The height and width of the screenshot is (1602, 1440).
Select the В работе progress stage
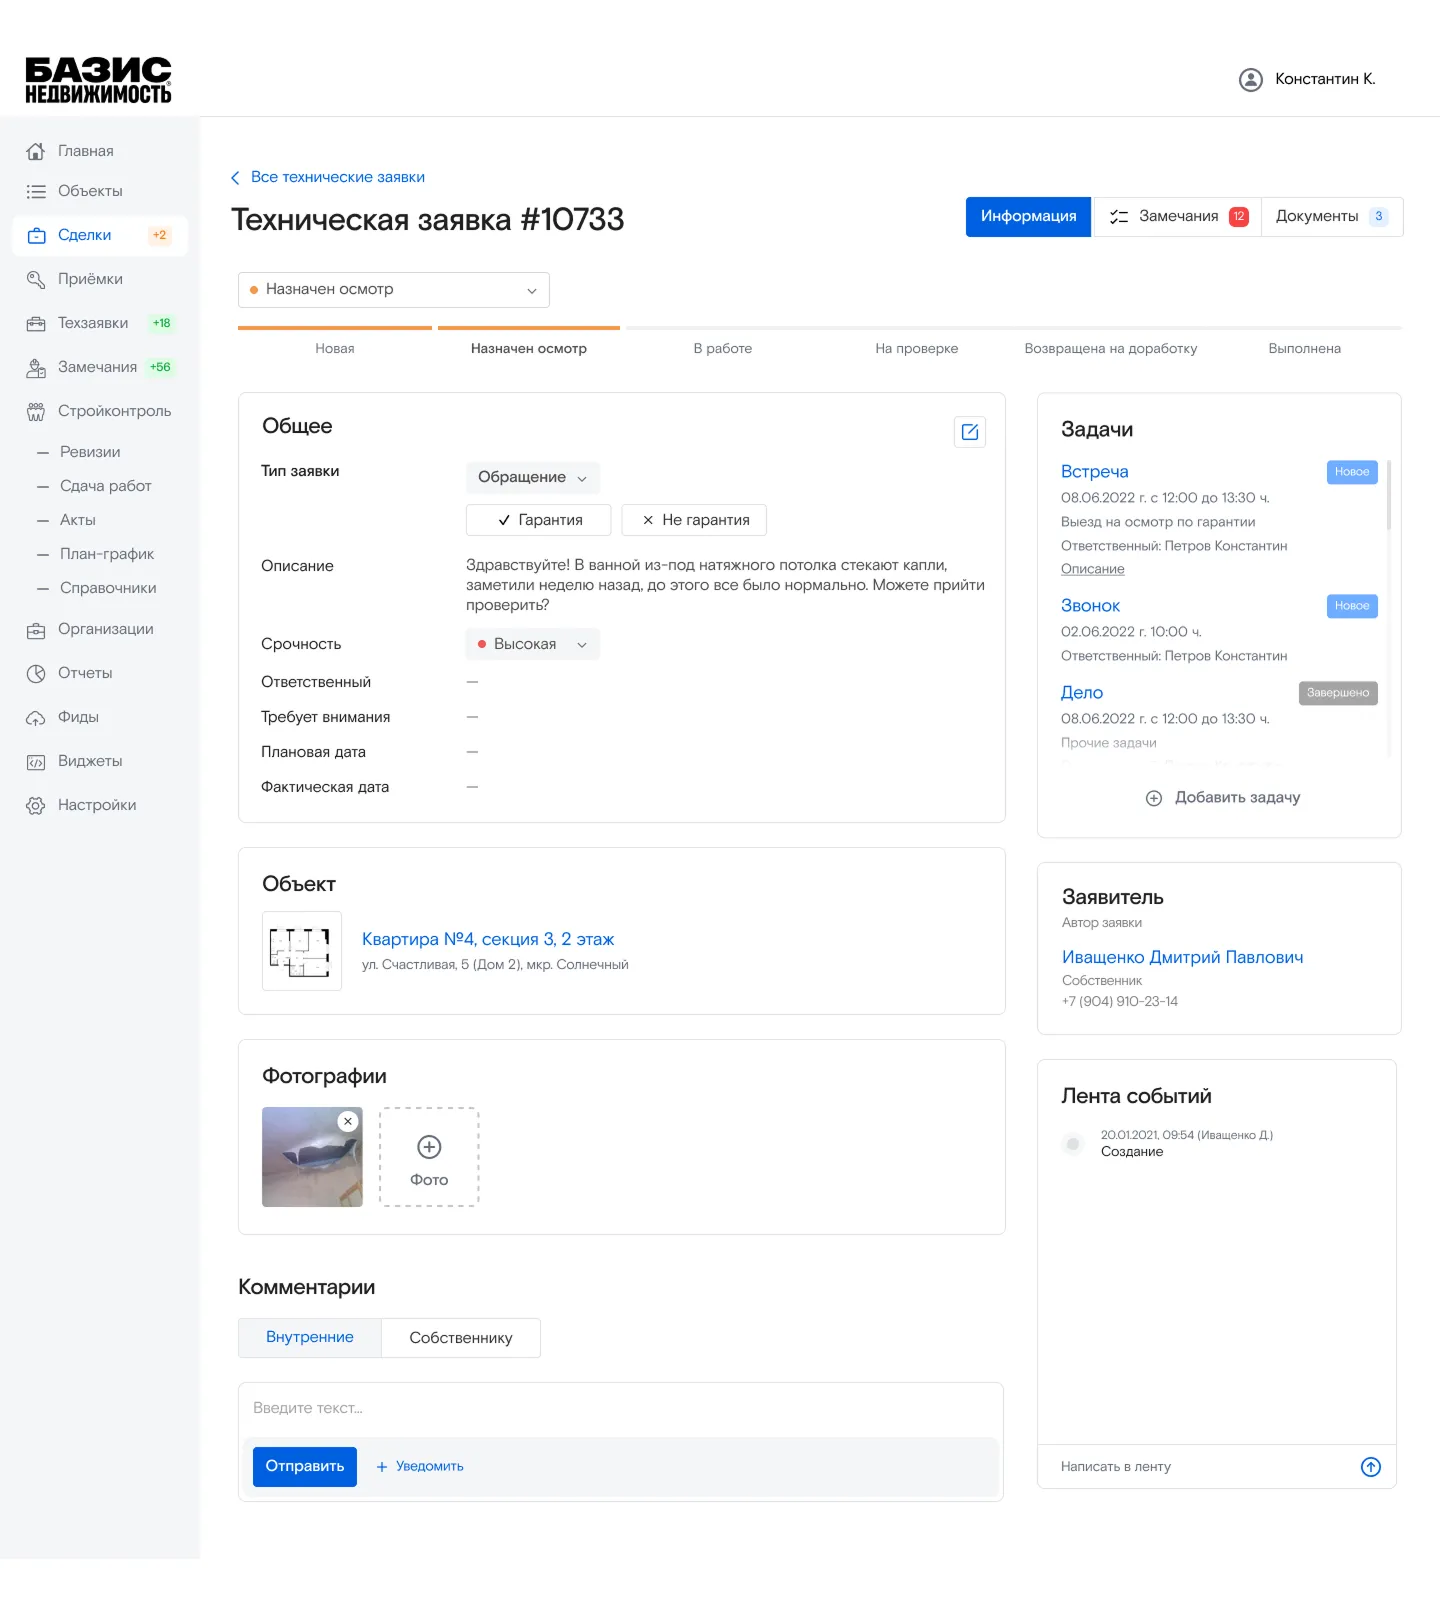[722, 349]
